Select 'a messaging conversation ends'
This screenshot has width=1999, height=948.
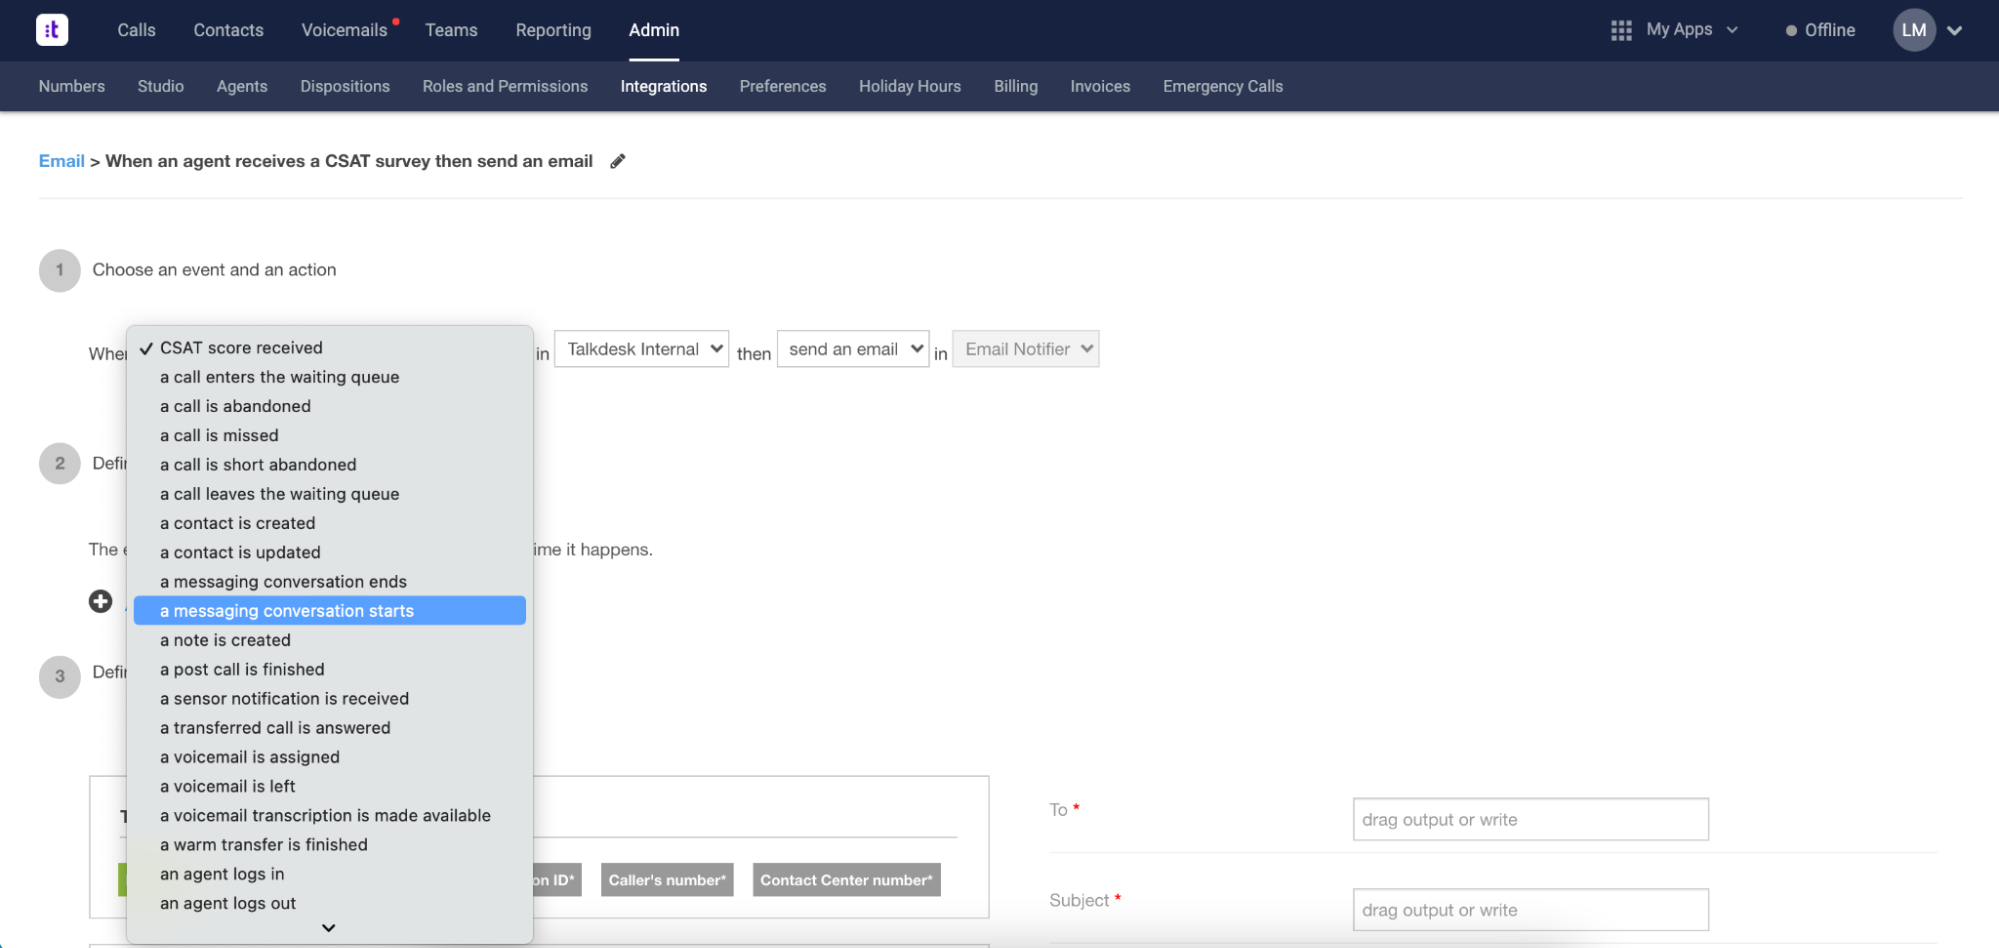coord(330,581)
